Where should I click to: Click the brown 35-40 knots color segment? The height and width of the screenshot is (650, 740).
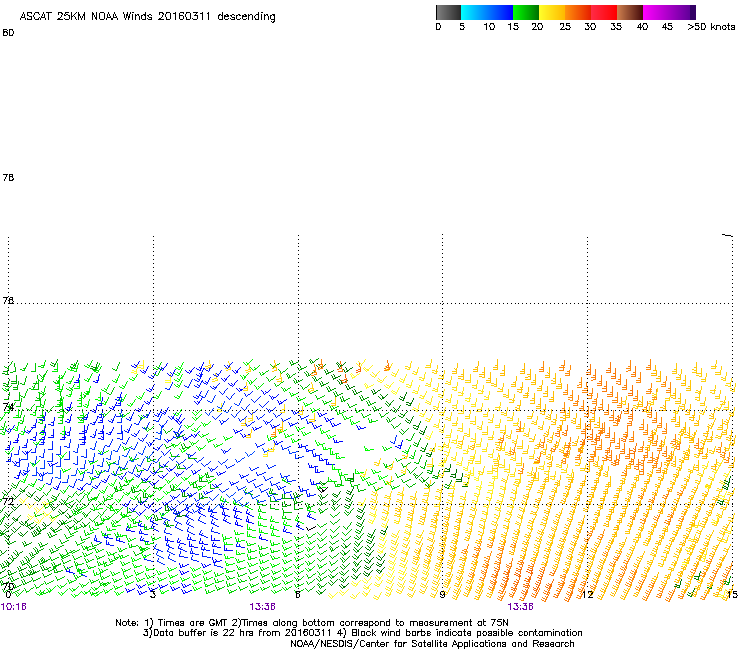tap(630, 12)
